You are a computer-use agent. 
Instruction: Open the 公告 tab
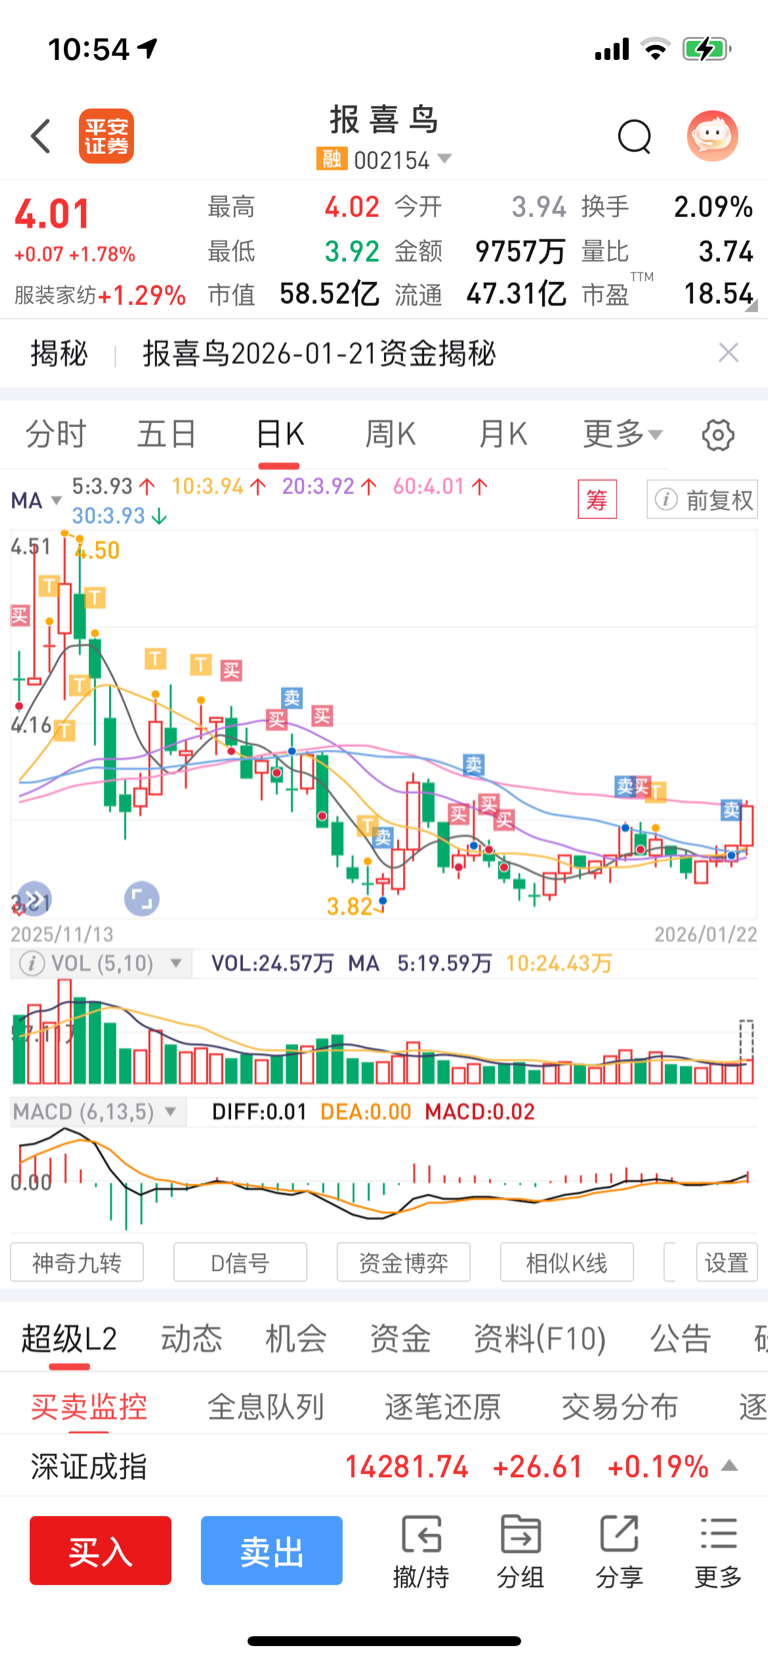[x=680, y=1338]
